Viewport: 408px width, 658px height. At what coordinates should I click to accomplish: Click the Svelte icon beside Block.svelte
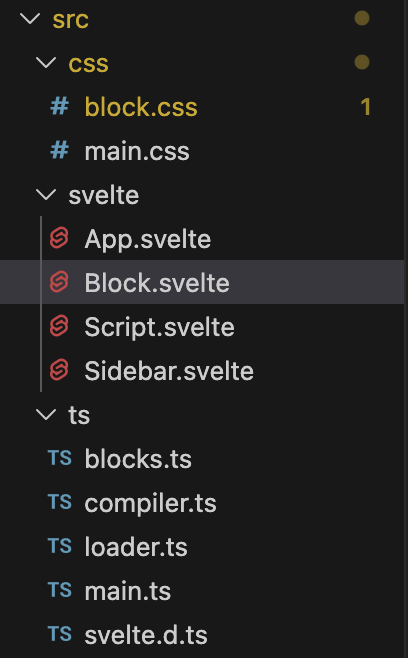59,282
